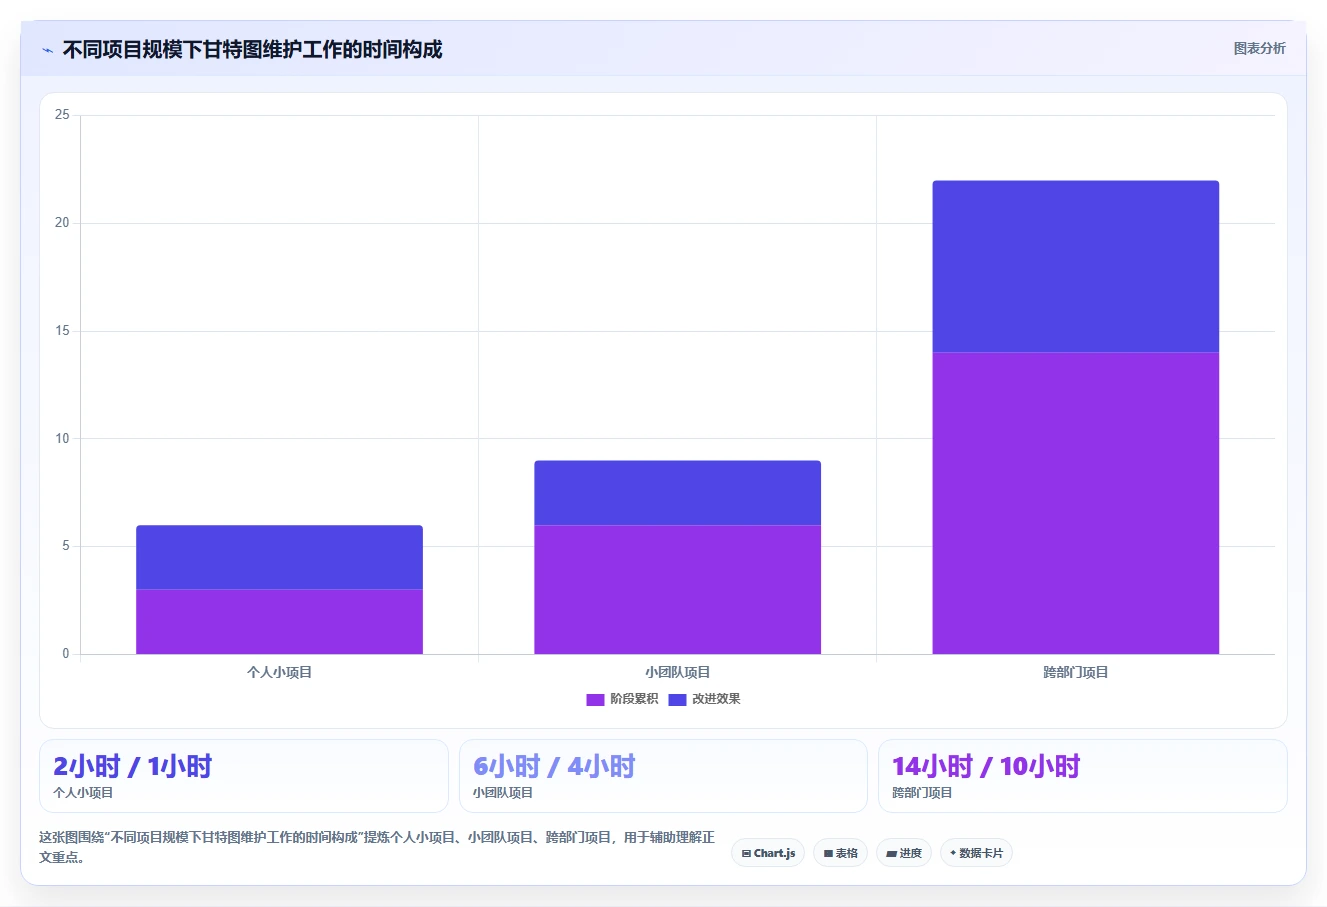Image resolution: width=1327 pixels, height=907 pixels.
Task: Toggle the 改进效果 legend blue swatch
Action: click(x=677, y=700)
